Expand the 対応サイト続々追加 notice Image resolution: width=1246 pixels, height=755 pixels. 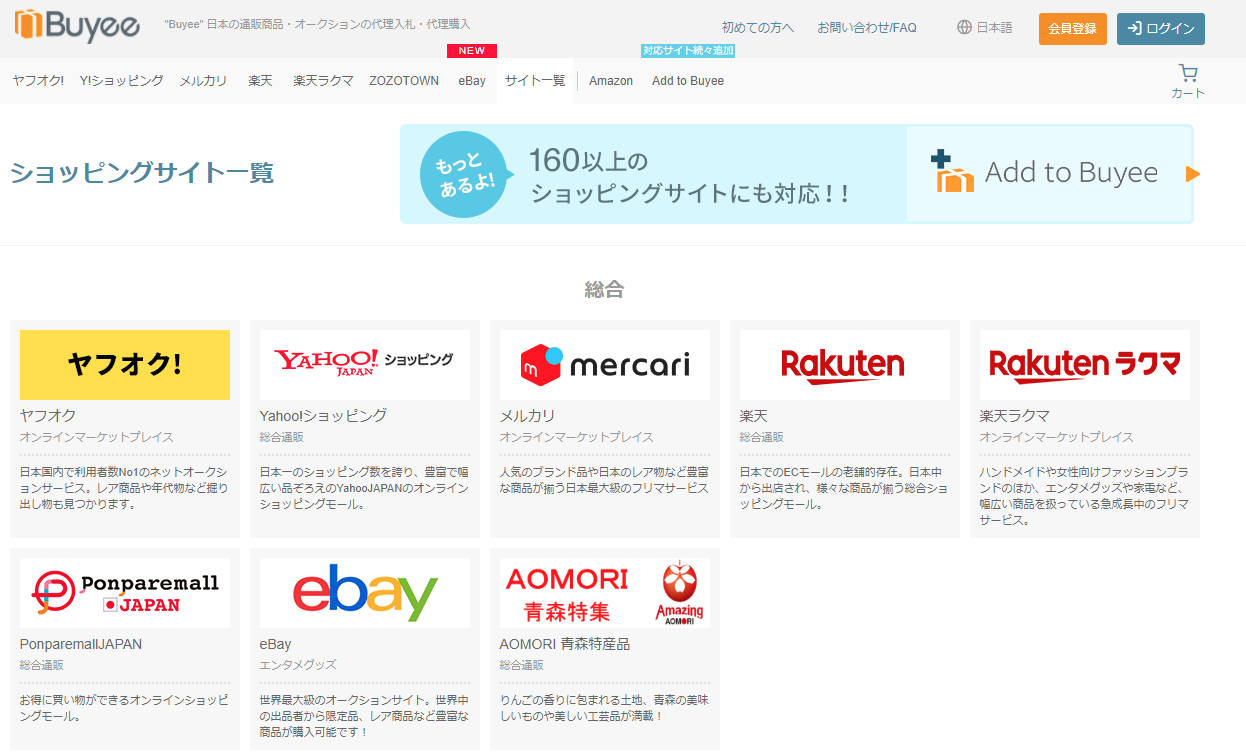click(x=689, y=50)
